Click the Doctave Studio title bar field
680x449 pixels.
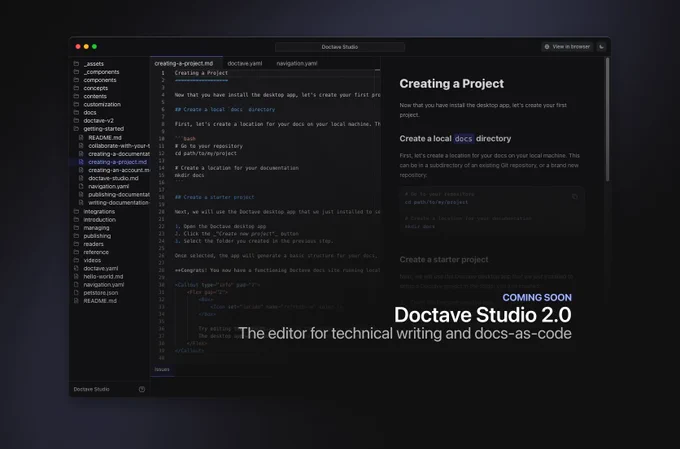click(x=340, y=47)
